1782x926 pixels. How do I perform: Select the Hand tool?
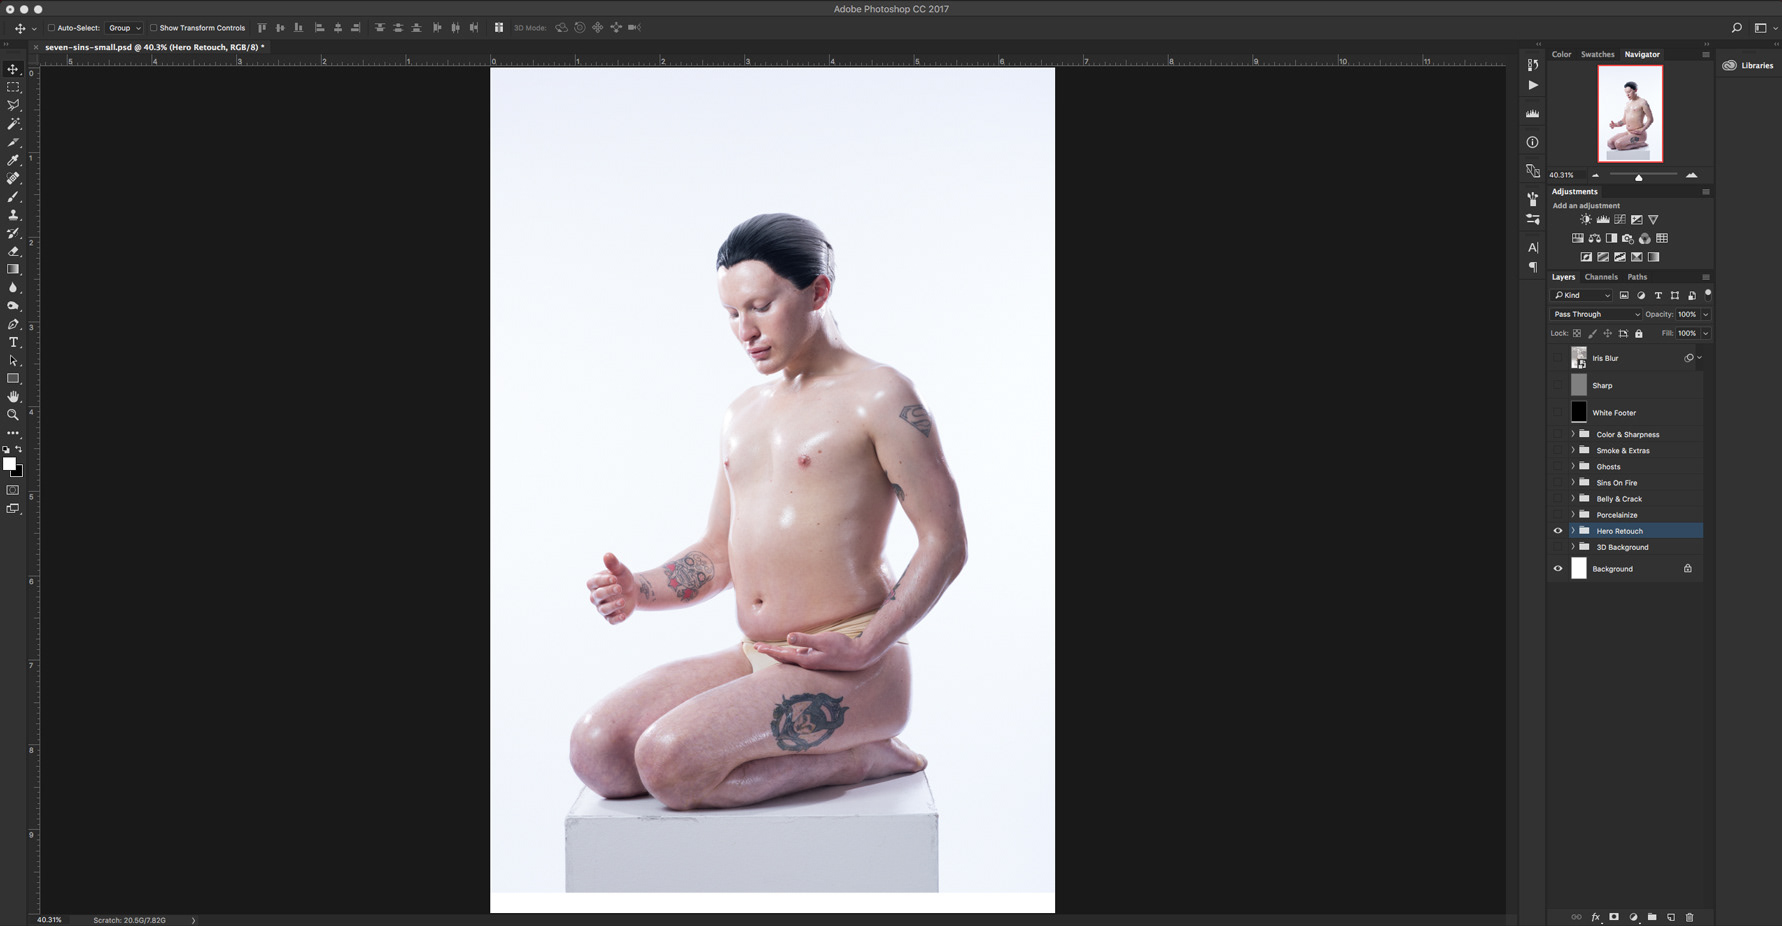(13, 397)
